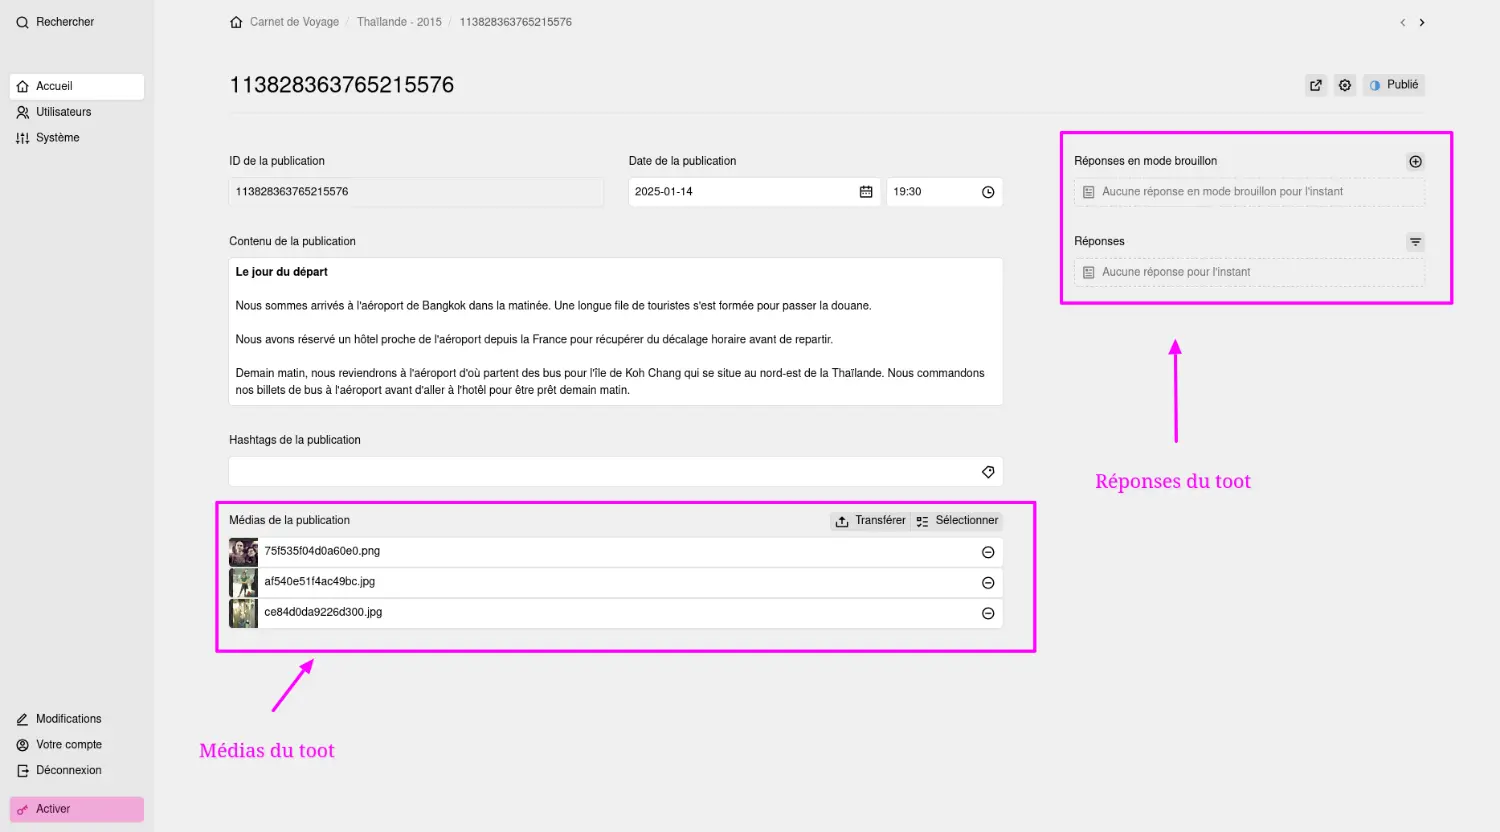Open thumbnail of af540e51f4ac49bc.jpg
This screenshot has height=832, width=1500.
pos(243,582)
